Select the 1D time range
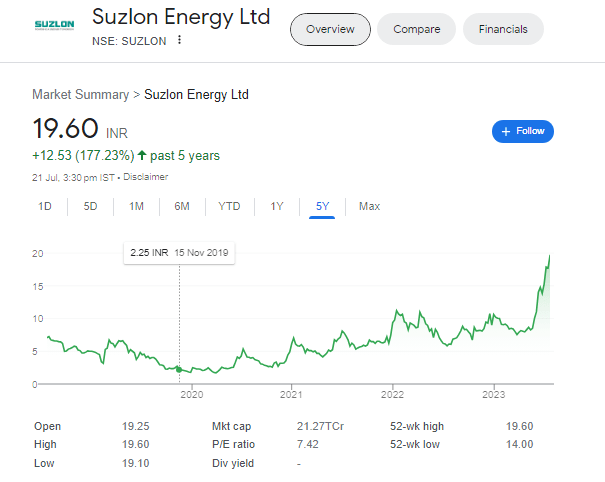605x482 pixels. [45, 206]
